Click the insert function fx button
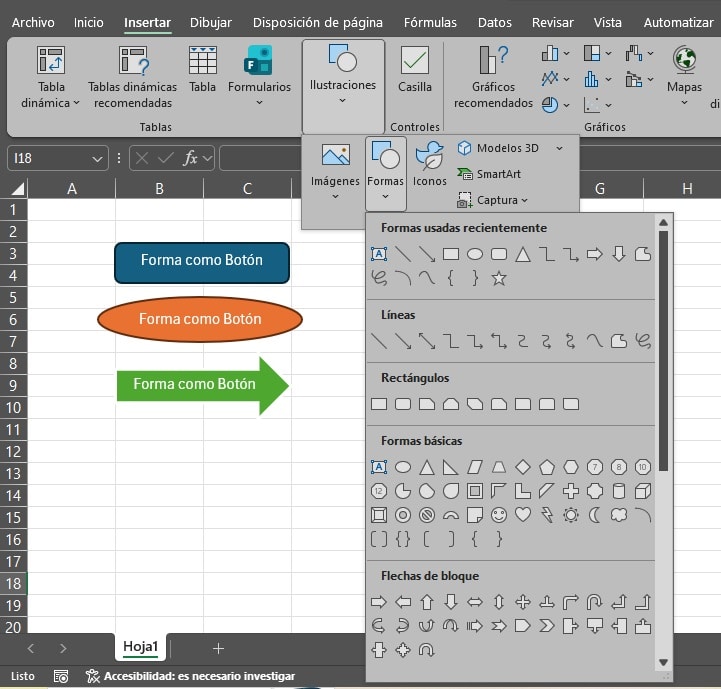 190,158
